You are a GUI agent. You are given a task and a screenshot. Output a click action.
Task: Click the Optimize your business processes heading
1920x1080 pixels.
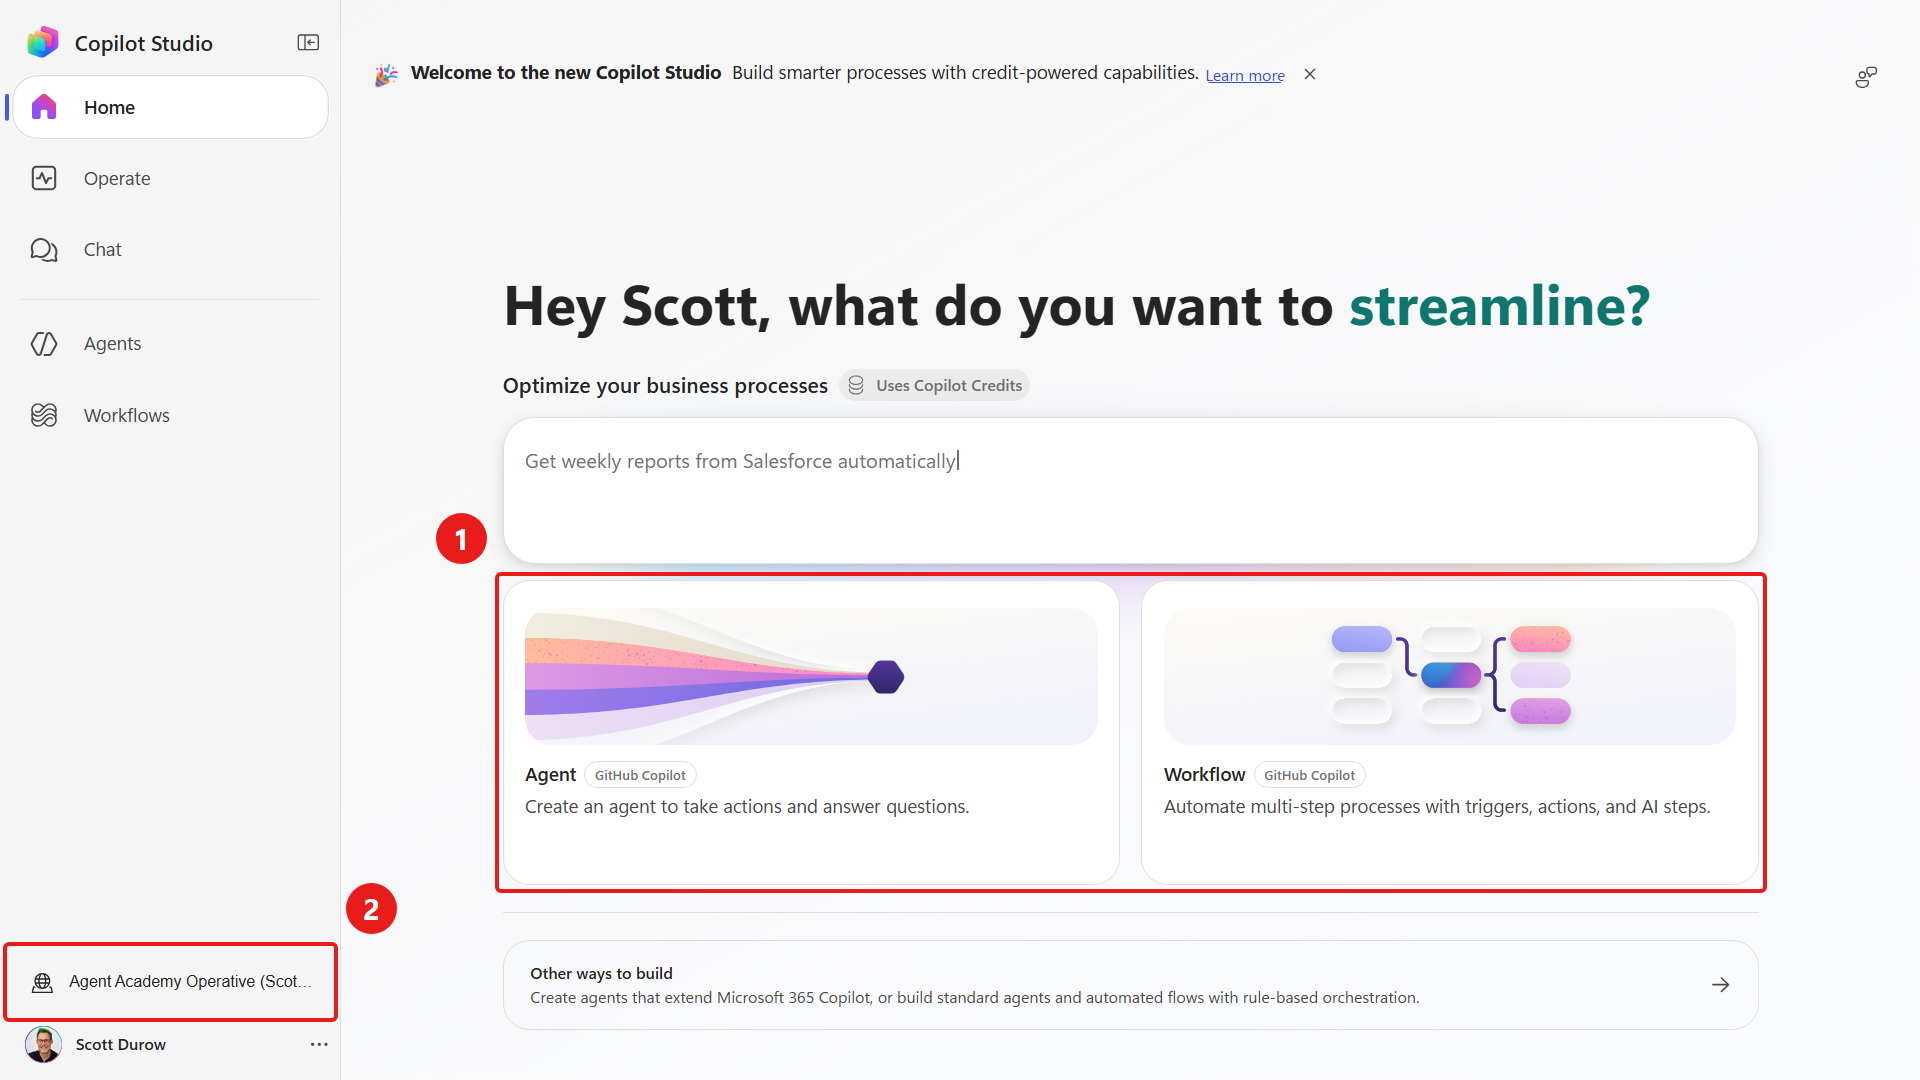[x=665, y=386]
